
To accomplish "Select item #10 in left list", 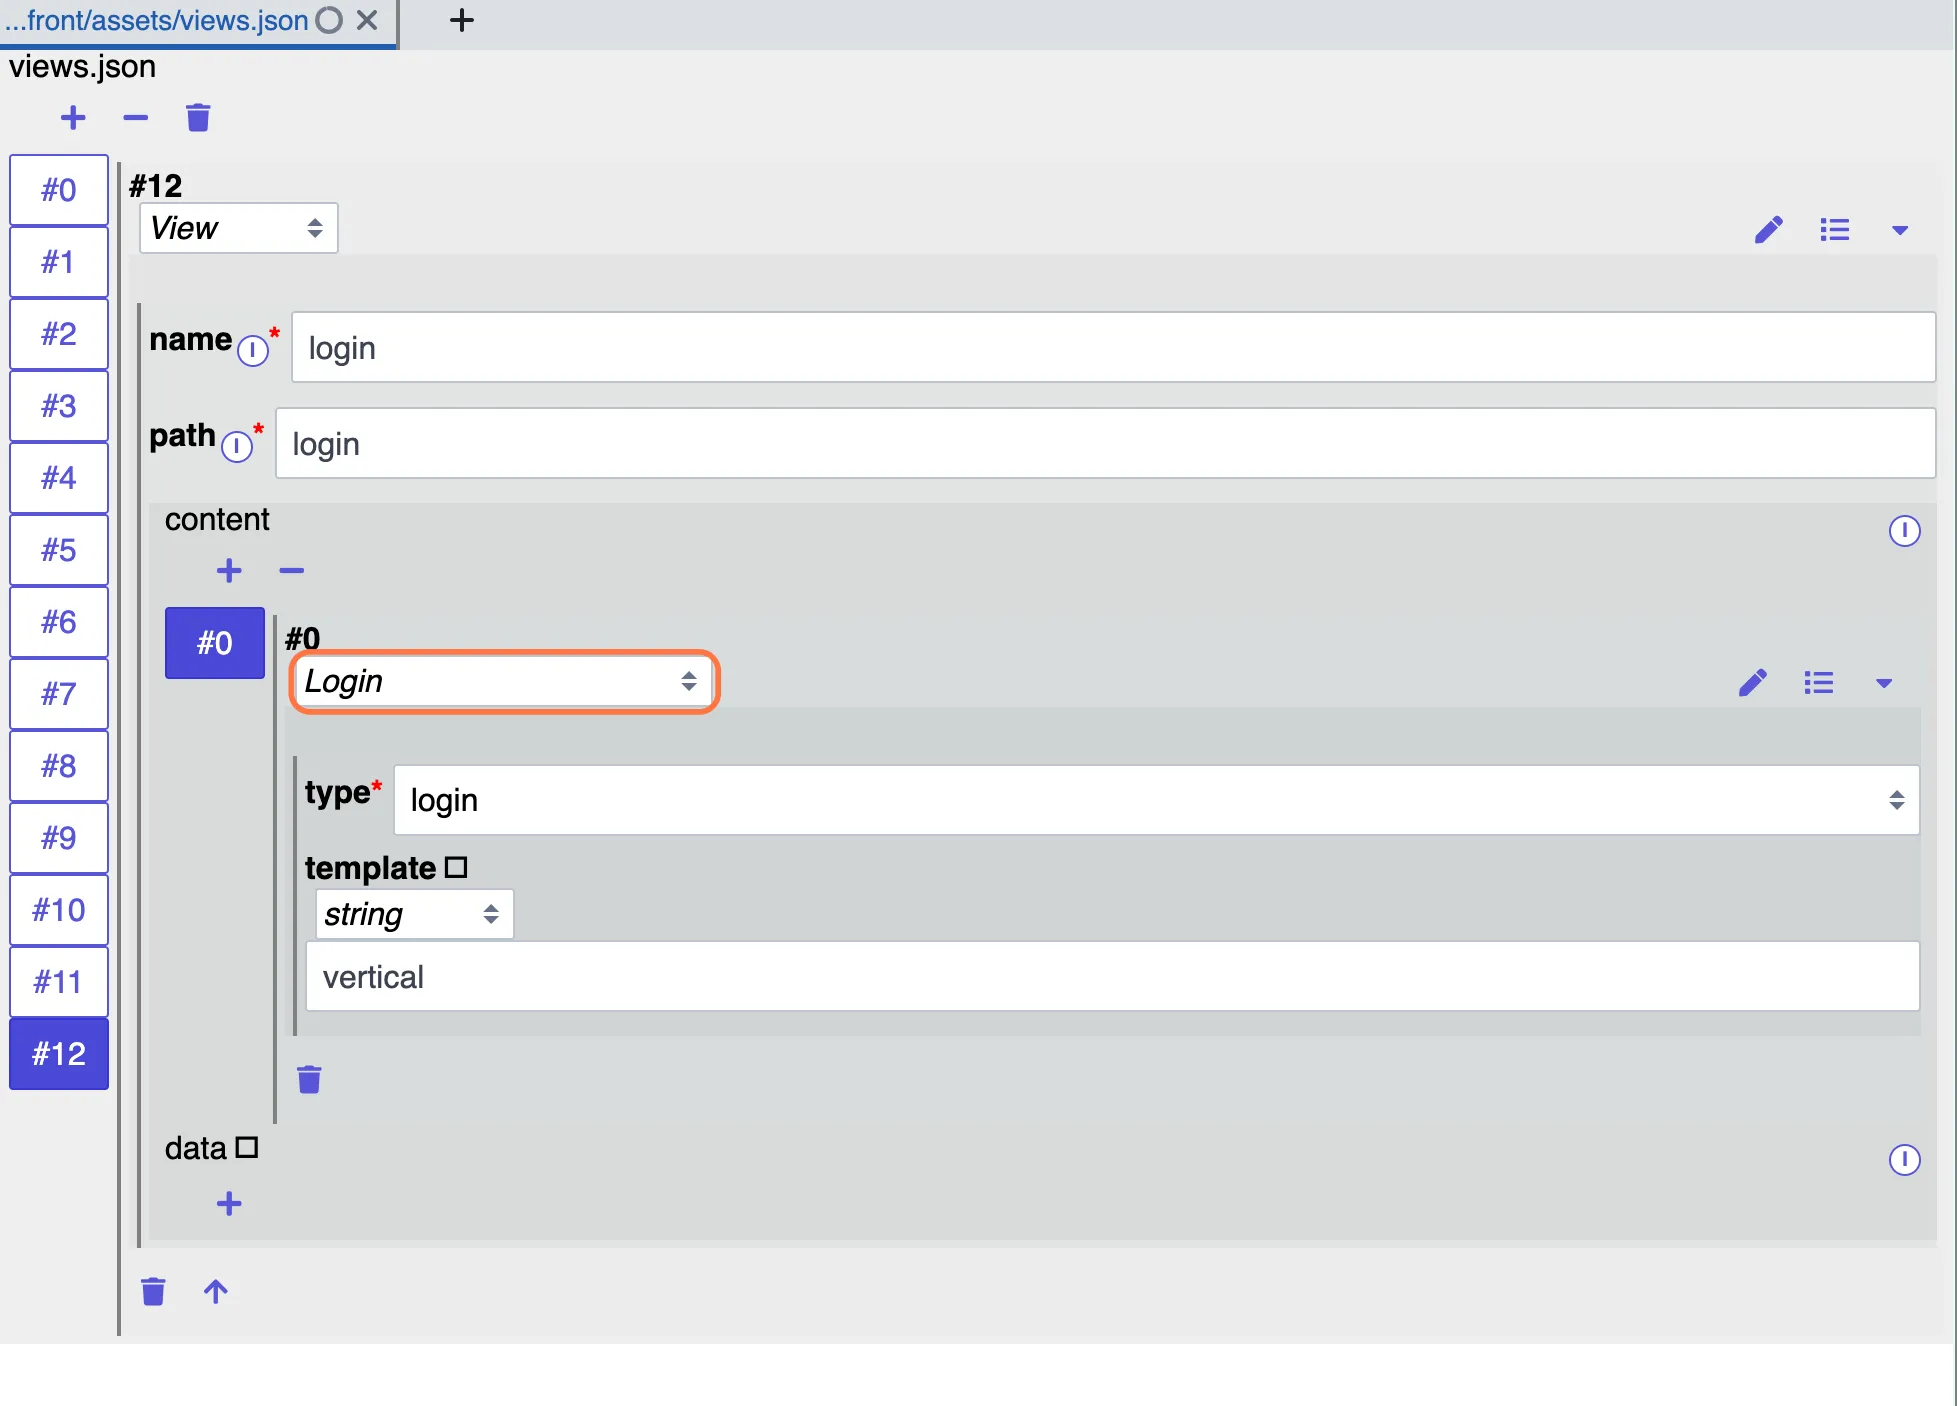I will click(x=59, y=910).
